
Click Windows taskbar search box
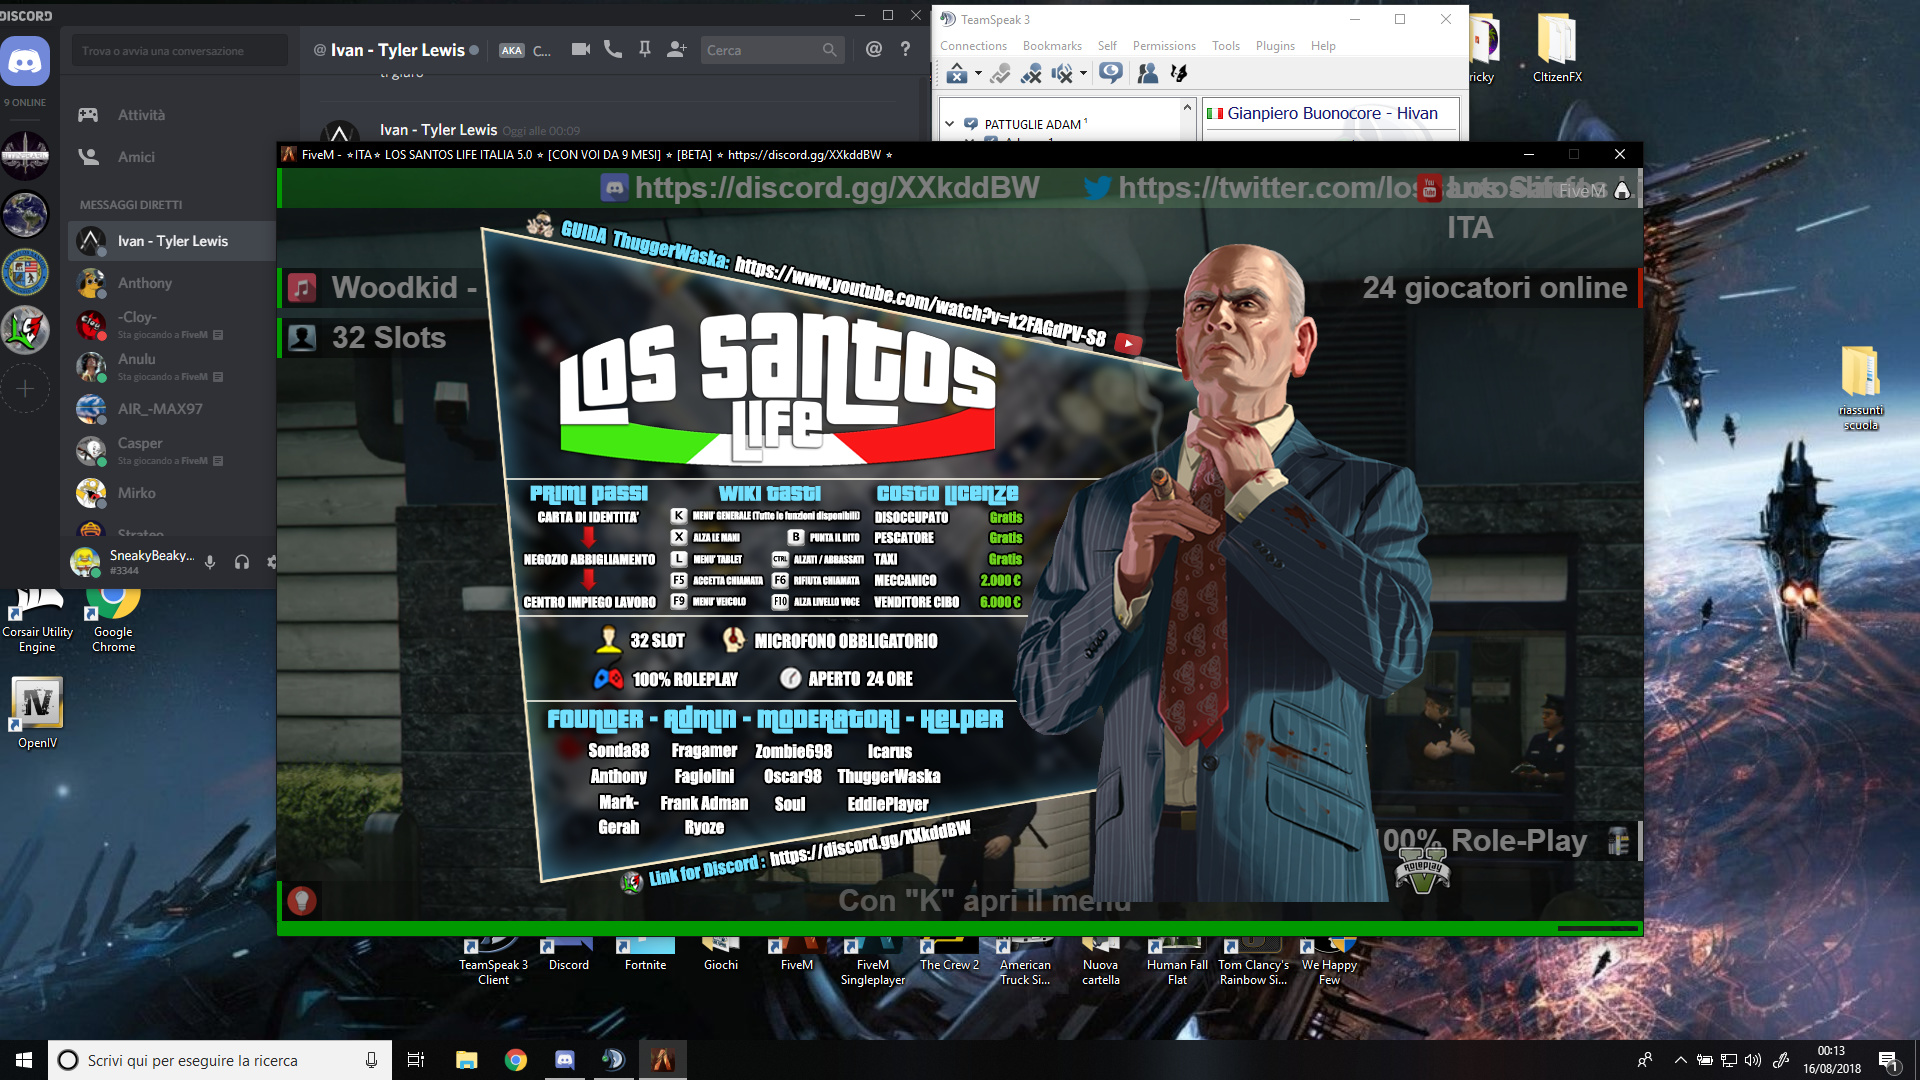[x=218, y=1060]
